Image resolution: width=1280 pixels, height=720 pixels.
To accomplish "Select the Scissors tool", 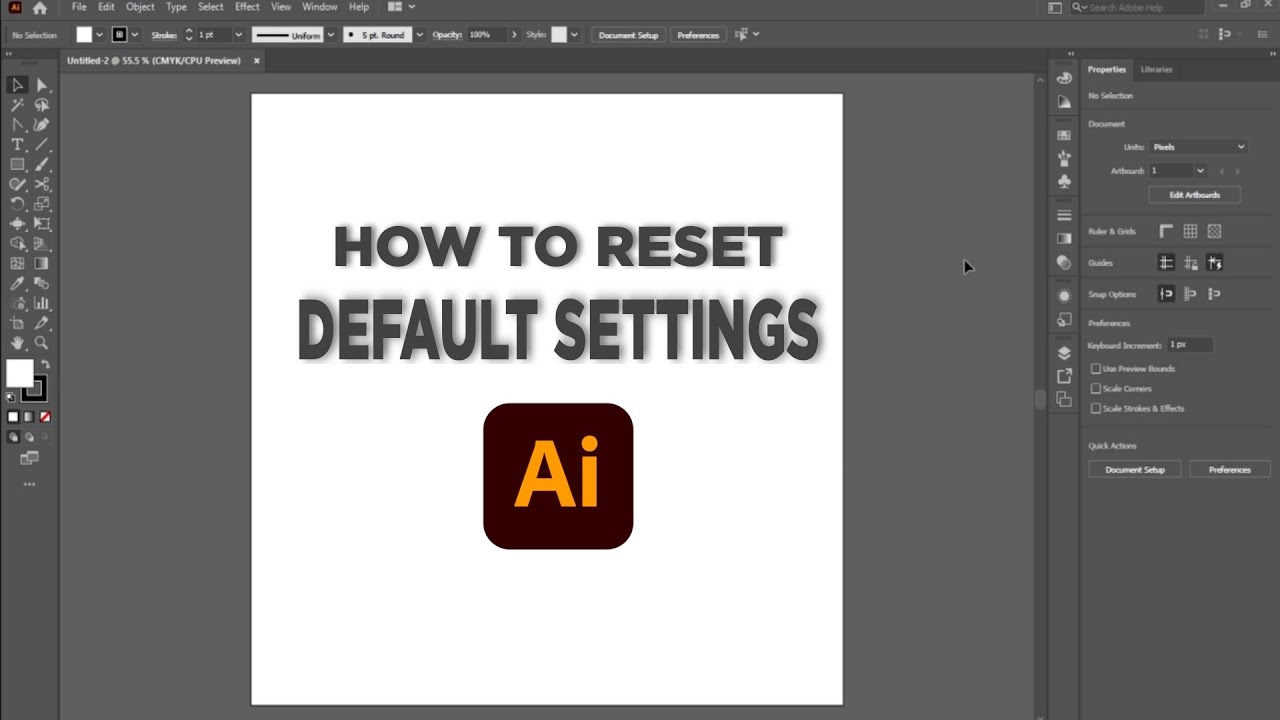I will [42, 184].
